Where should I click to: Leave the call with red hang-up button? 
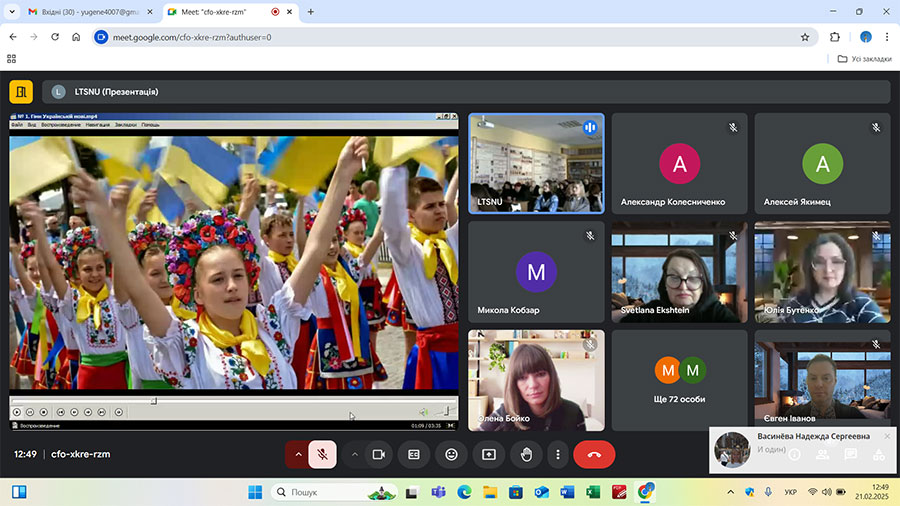(x=594, y=454)
